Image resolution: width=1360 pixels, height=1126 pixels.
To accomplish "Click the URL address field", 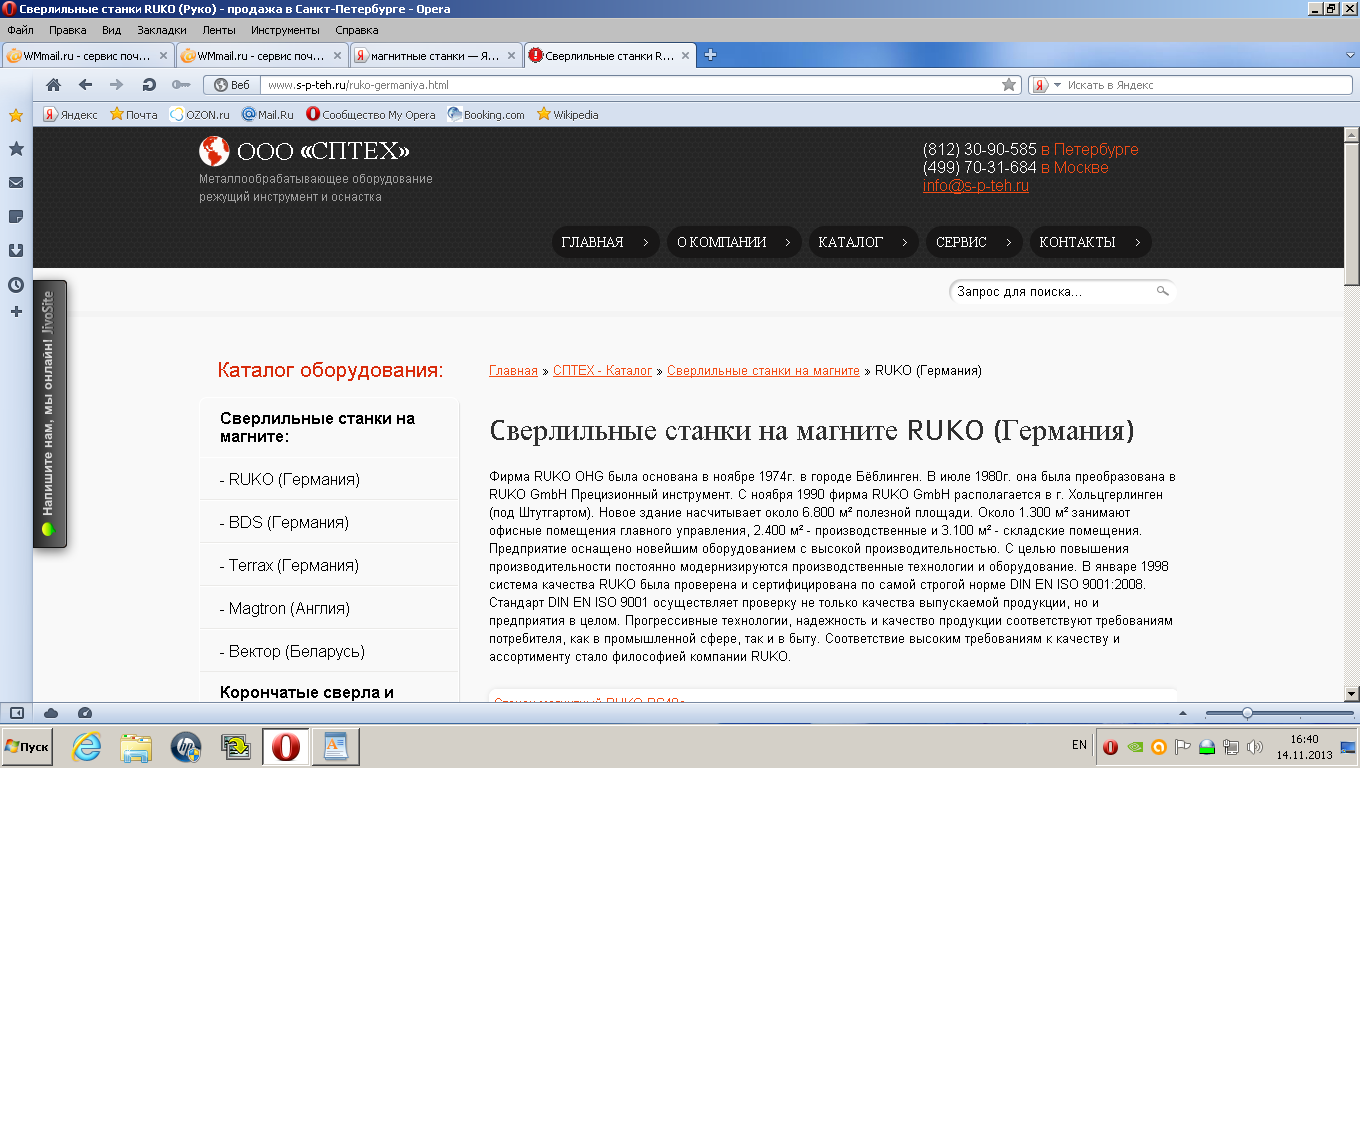I will coord(632,85).
